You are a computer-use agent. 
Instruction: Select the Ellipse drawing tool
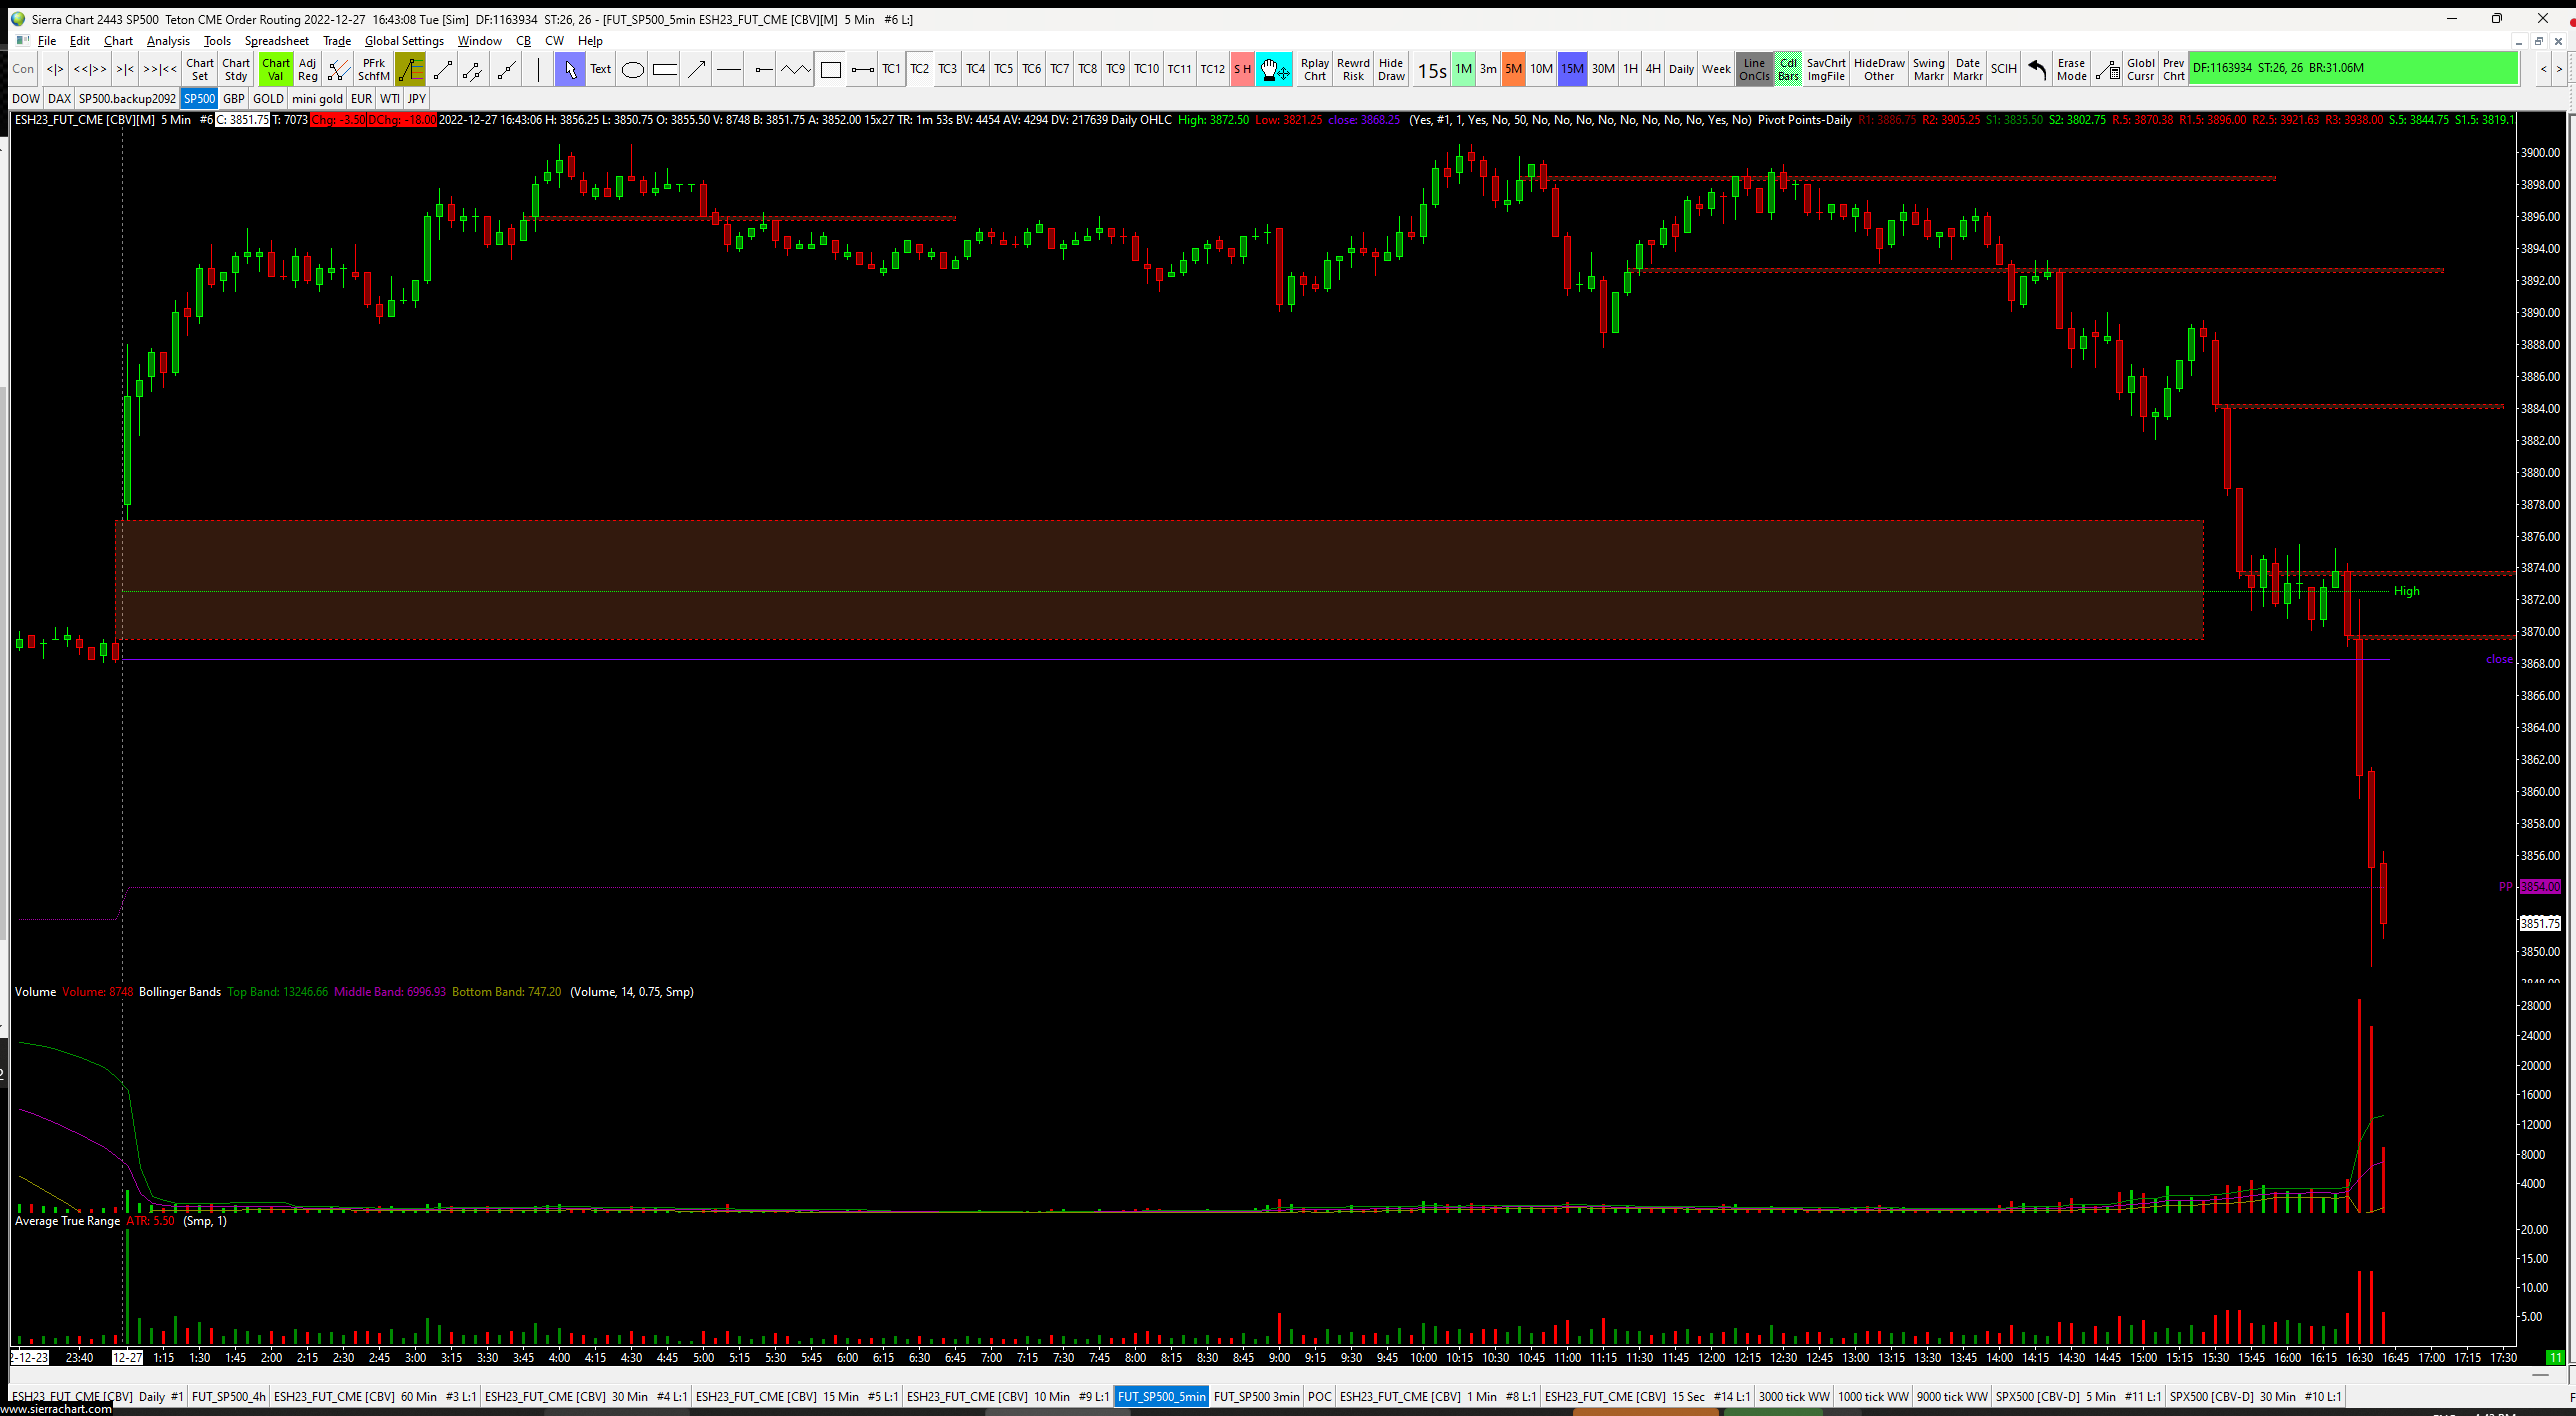(x=632, y=69)
